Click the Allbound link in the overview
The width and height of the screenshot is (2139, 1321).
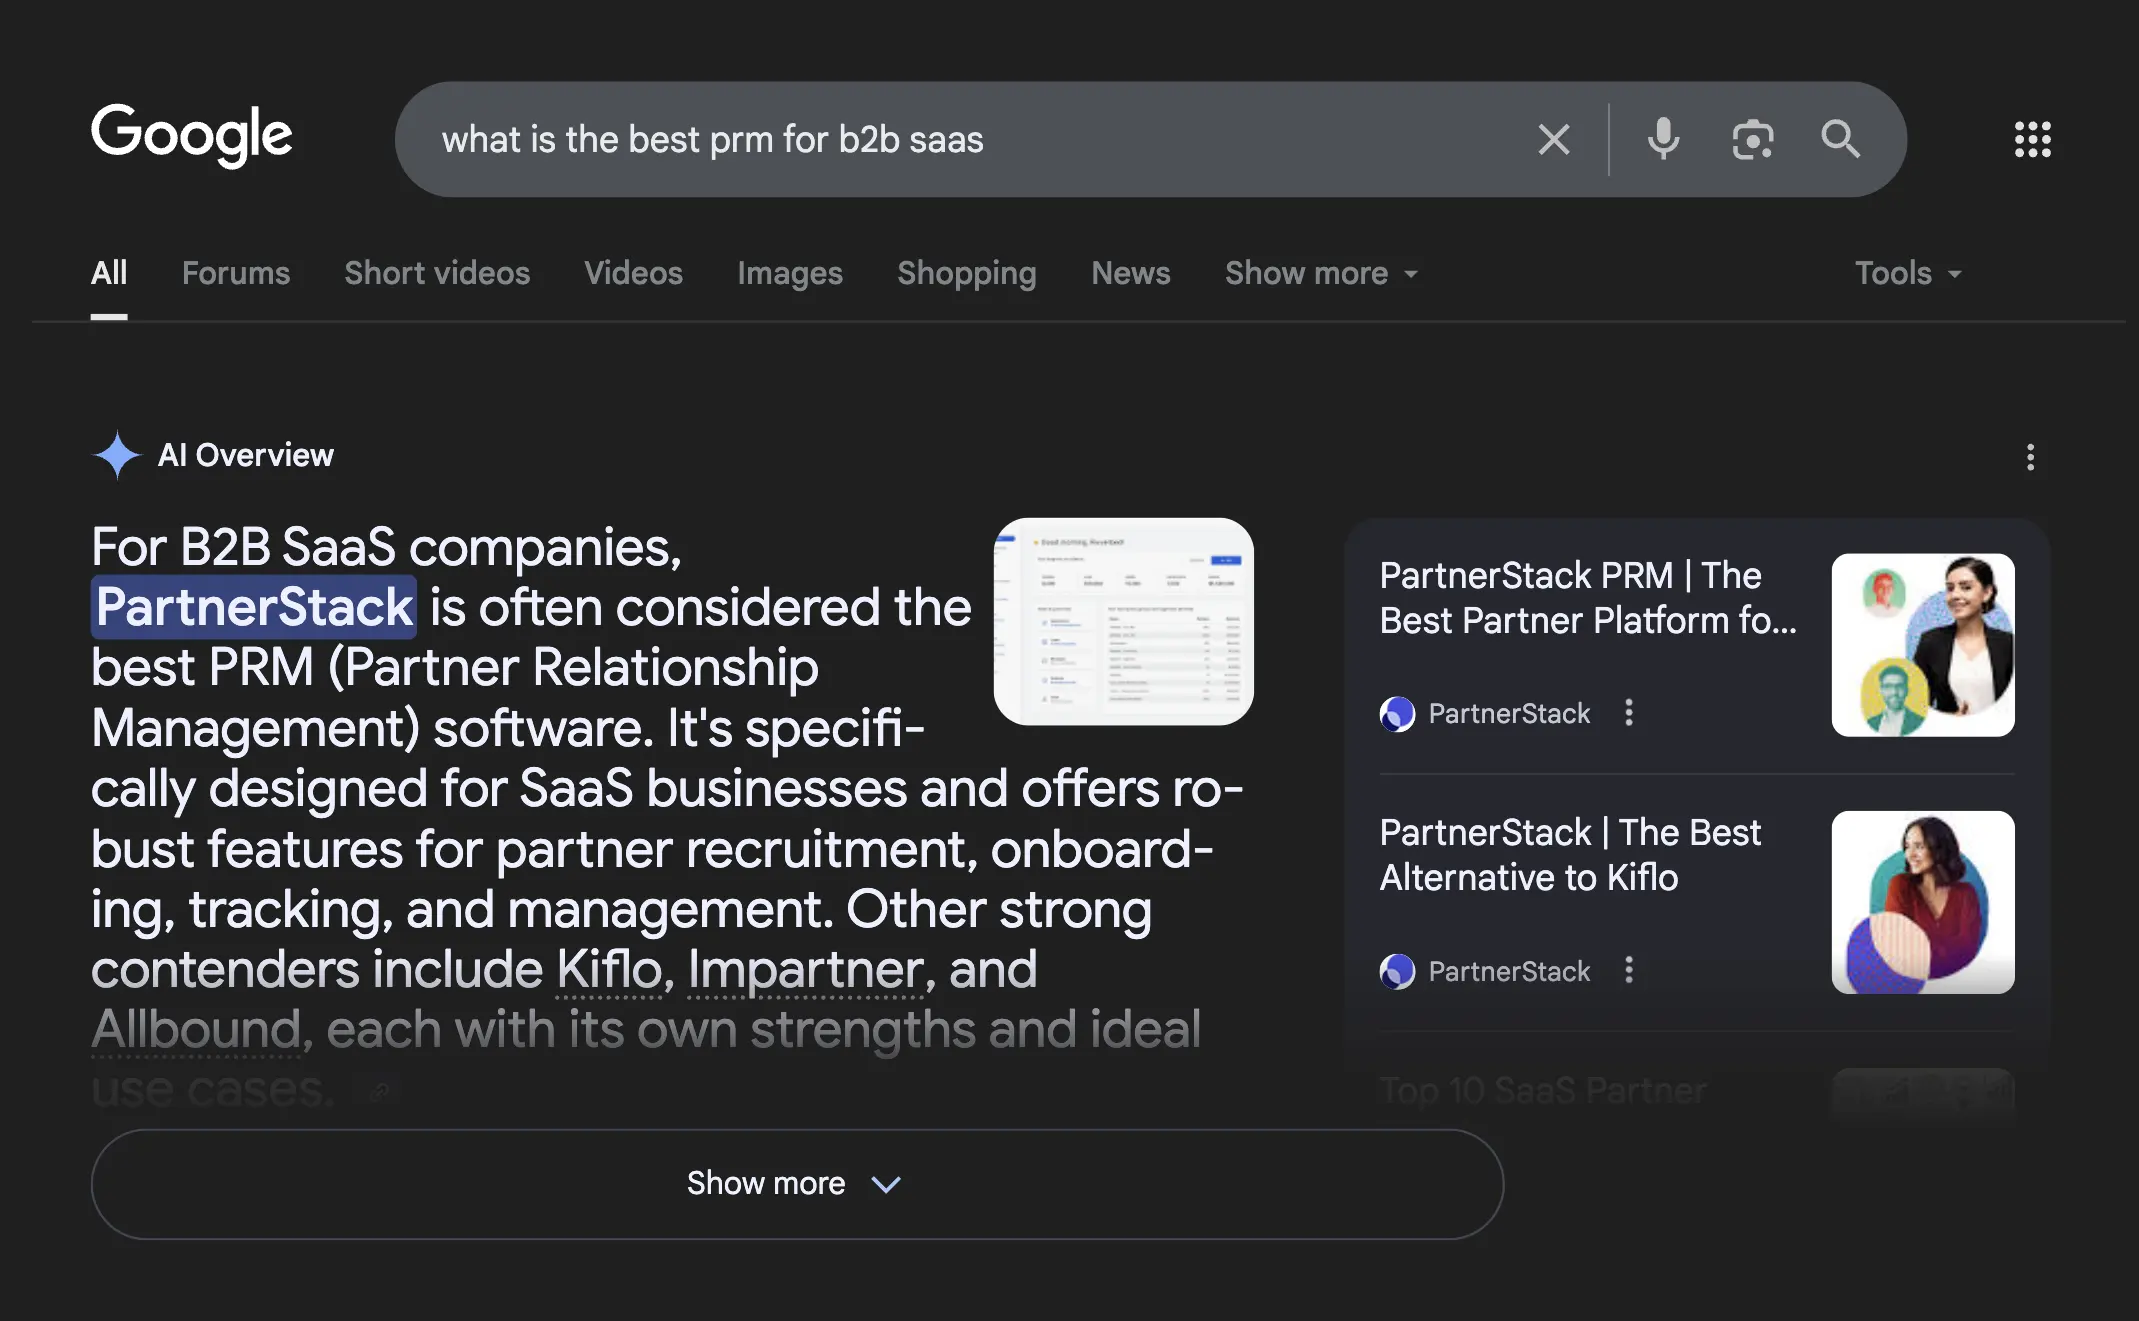pyautogui.click(x=196, y=1029)
